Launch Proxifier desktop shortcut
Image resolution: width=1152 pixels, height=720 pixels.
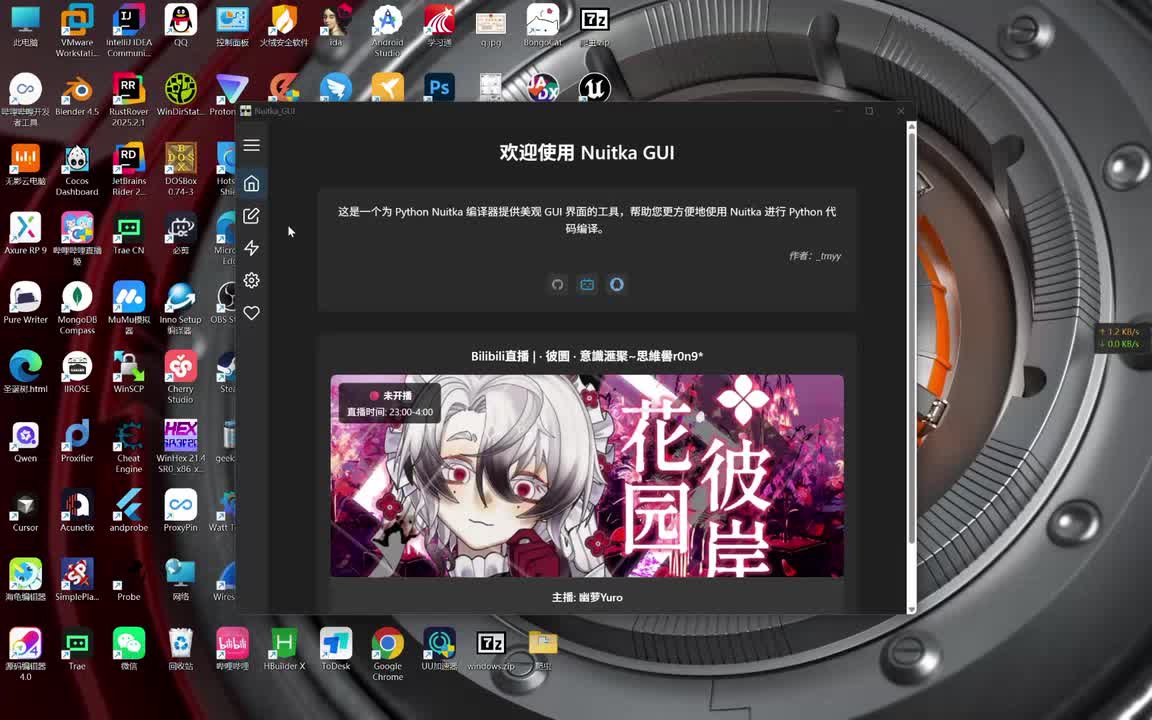point(77,442)
